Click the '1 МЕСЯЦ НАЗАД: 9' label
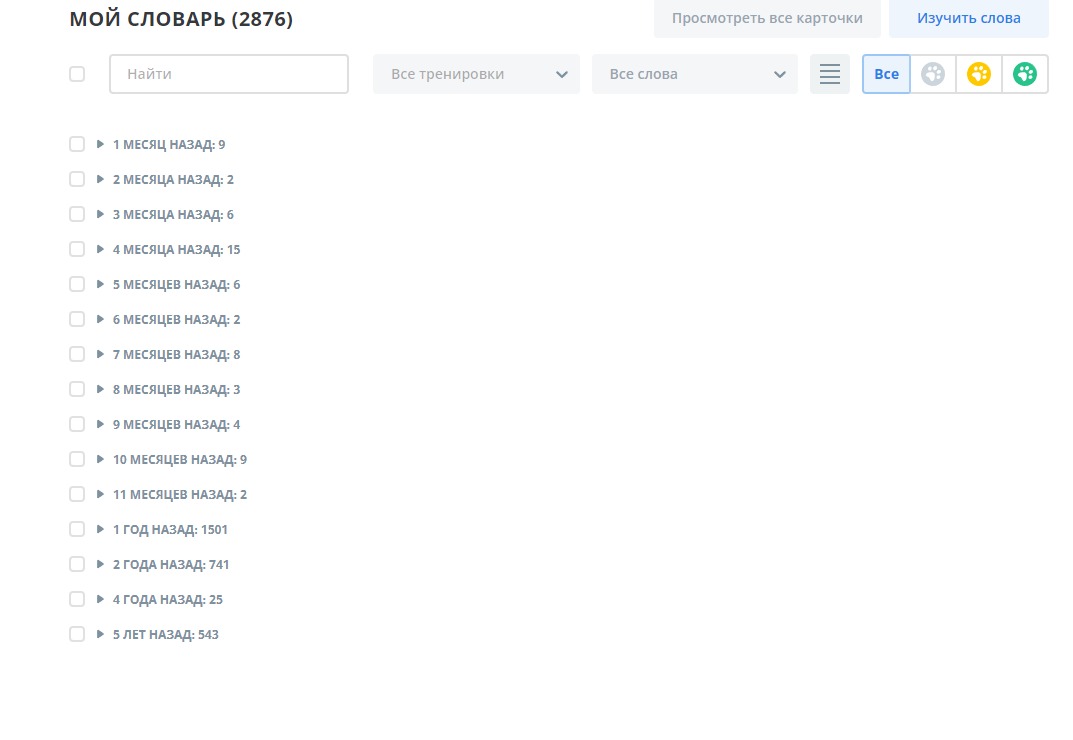Image resolution: width=1073 pixels, height=740 pixels. pos(169,144)
